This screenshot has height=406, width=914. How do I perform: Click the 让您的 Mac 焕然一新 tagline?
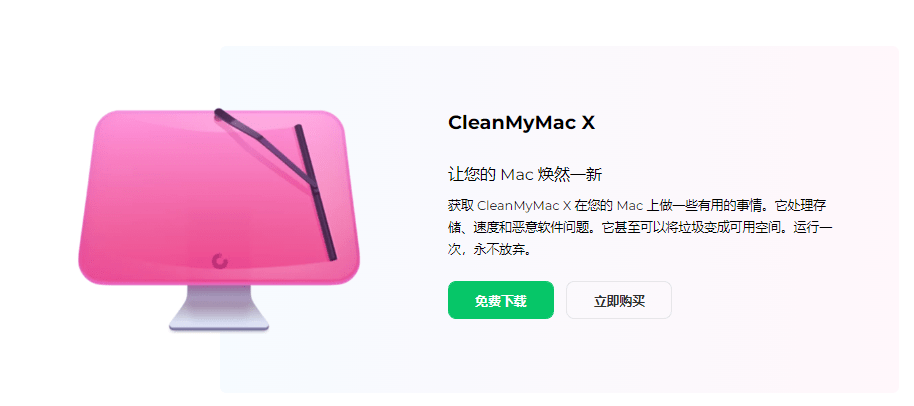[x=525, y=174]
